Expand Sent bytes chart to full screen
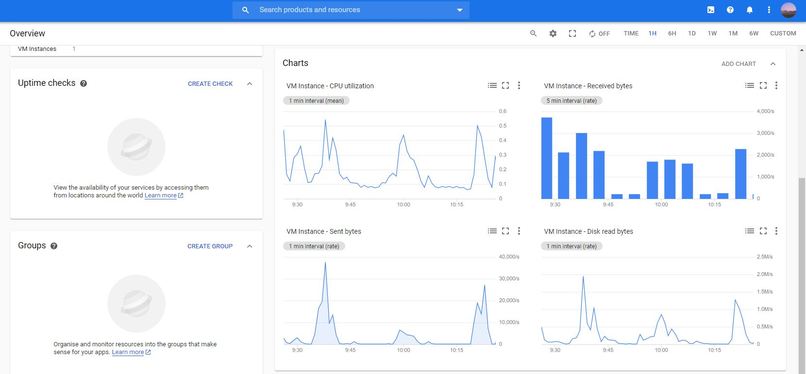Image resolution: width=806 pixels, height=374 pixels. [505, 232]
